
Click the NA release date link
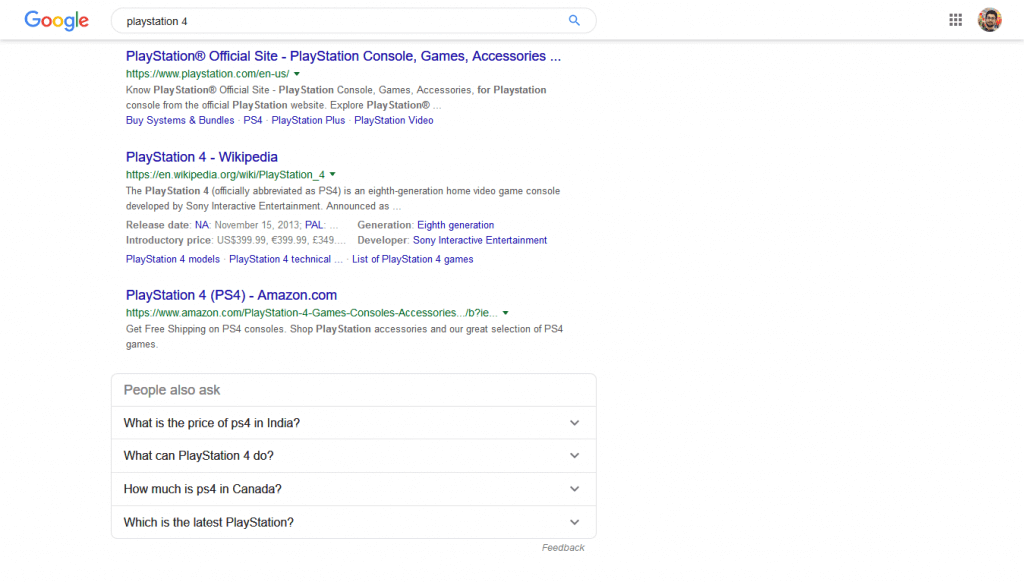point(202,225)
